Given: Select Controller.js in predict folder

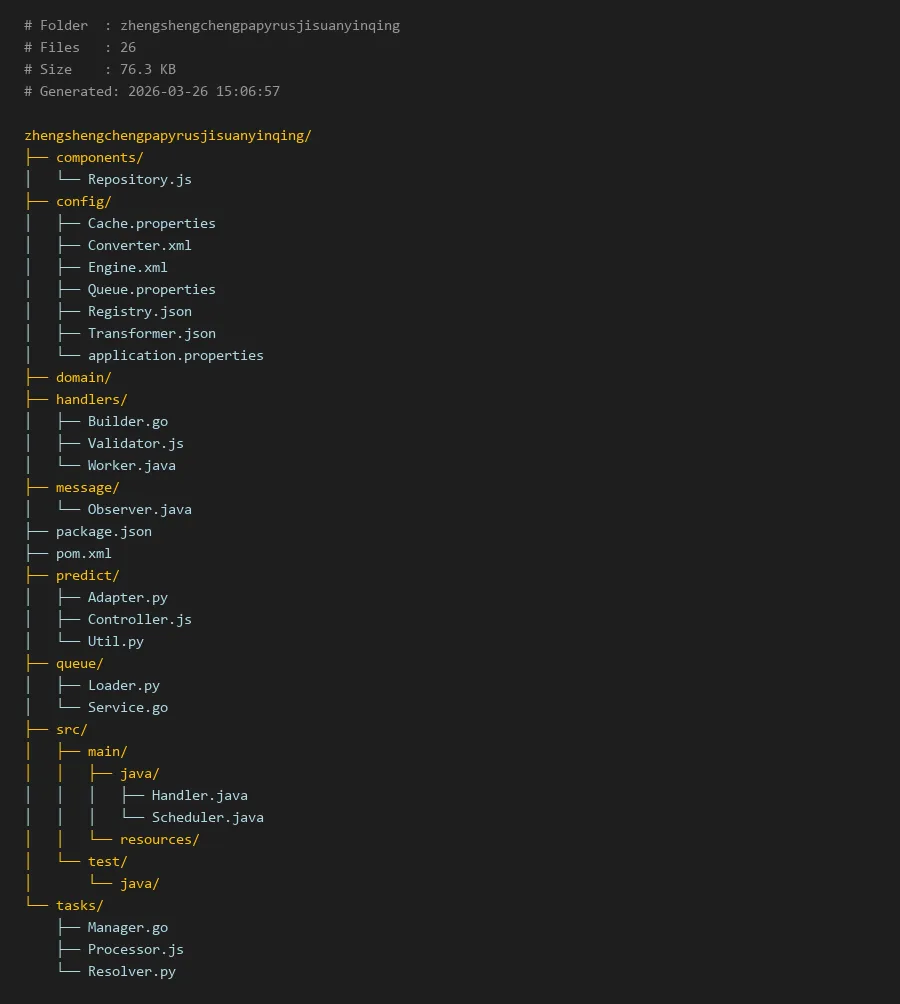Looking at the screenshot, I should pyautogui.click(x=139, y=619).
